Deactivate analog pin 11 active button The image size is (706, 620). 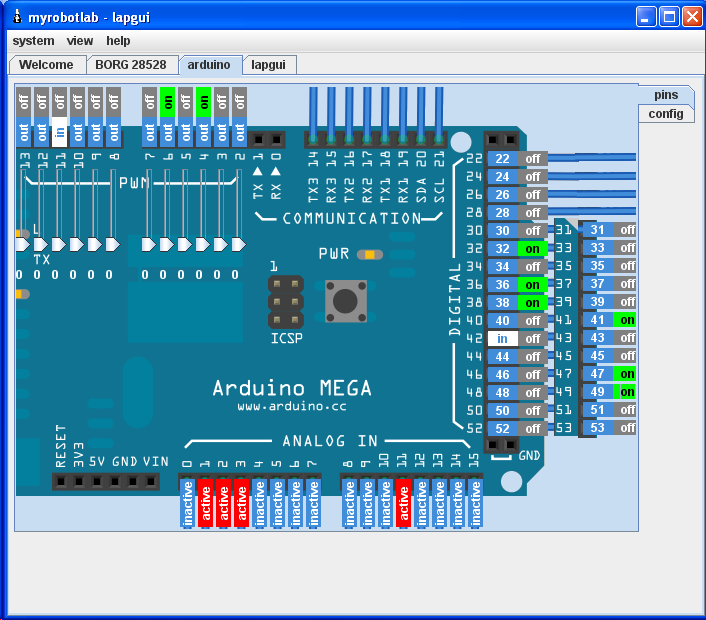click(404, 503)
